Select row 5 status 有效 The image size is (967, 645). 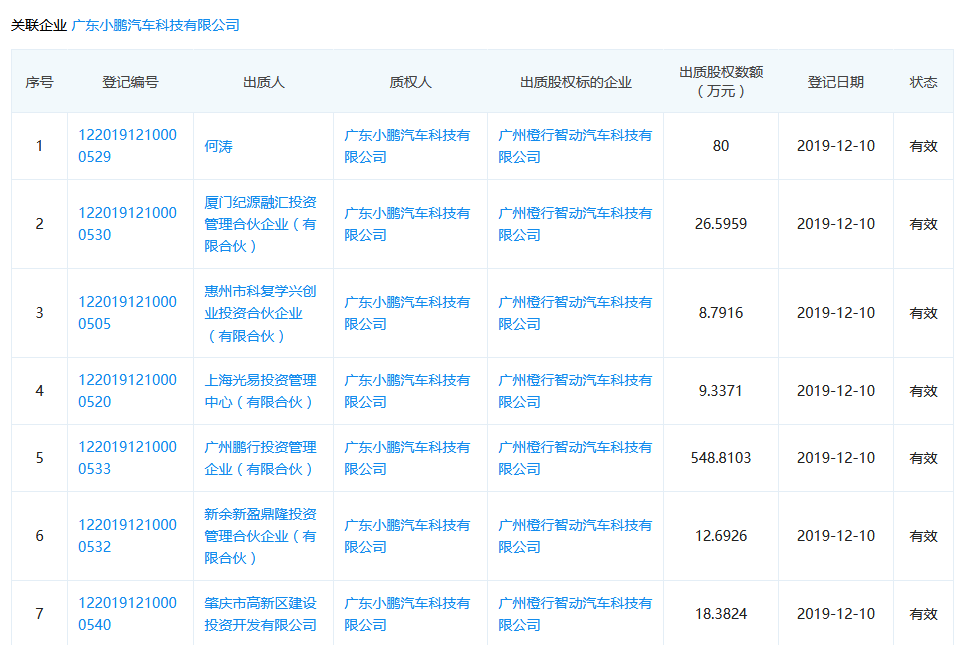pos(923,458)
